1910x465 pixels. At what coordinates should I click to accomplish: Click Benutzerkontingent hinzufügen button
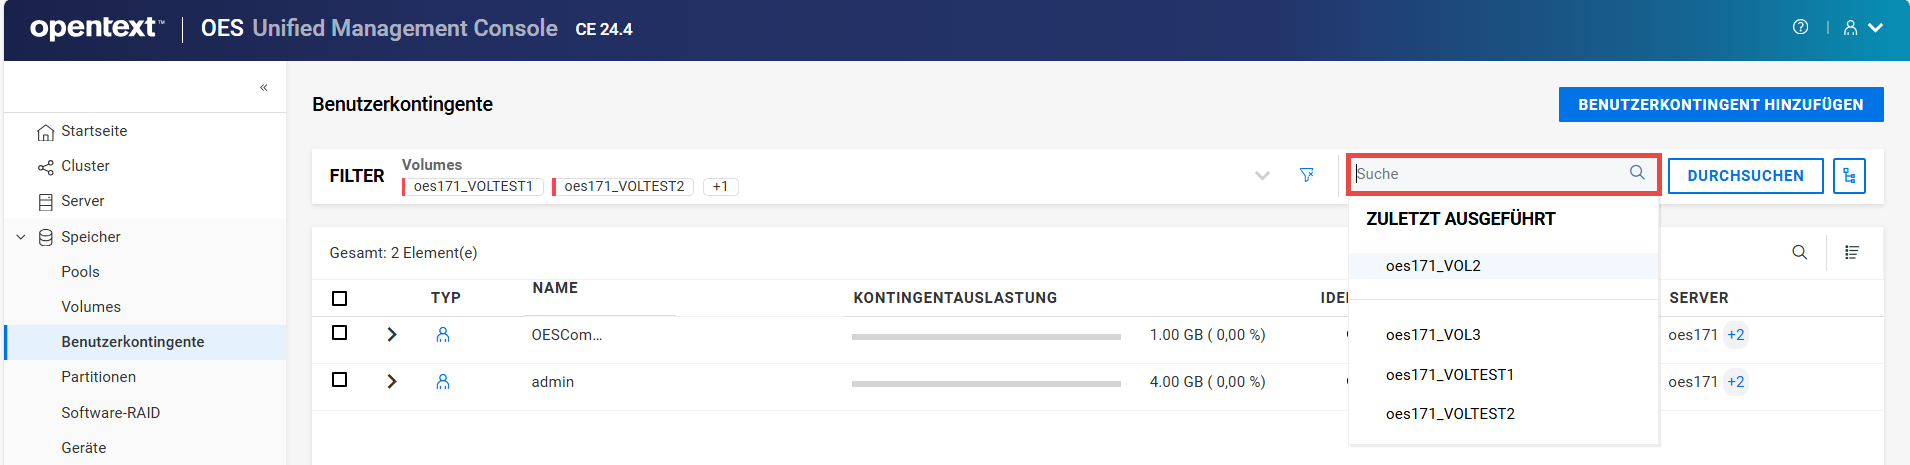[1720, 105]
